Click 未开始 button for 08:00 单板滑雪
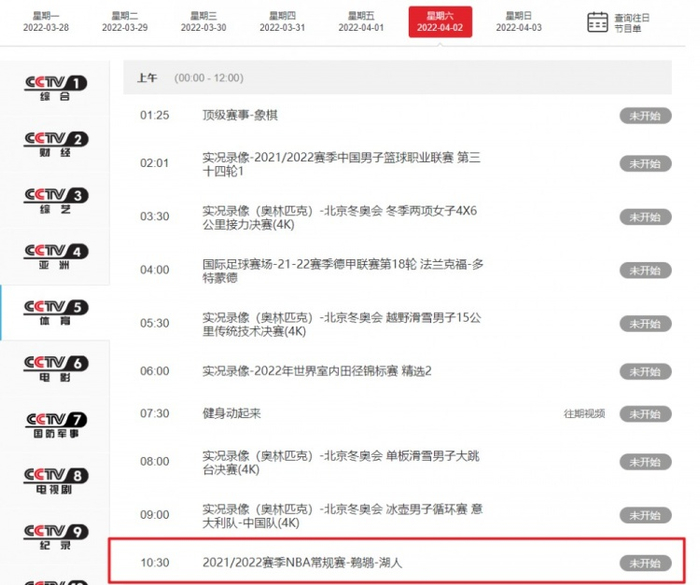700x585 pixels. tap(645, 462)
